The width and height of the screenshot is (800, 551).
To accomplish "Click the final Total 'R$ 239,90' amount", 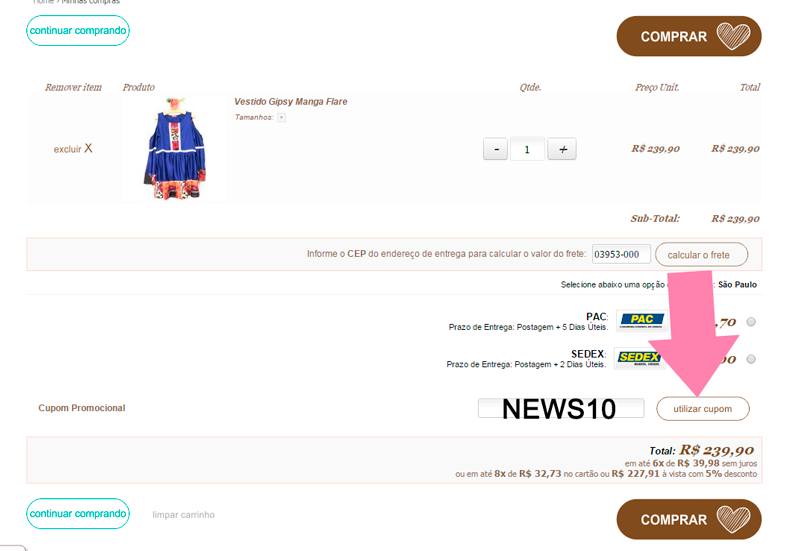I will [x=716, y=450].
